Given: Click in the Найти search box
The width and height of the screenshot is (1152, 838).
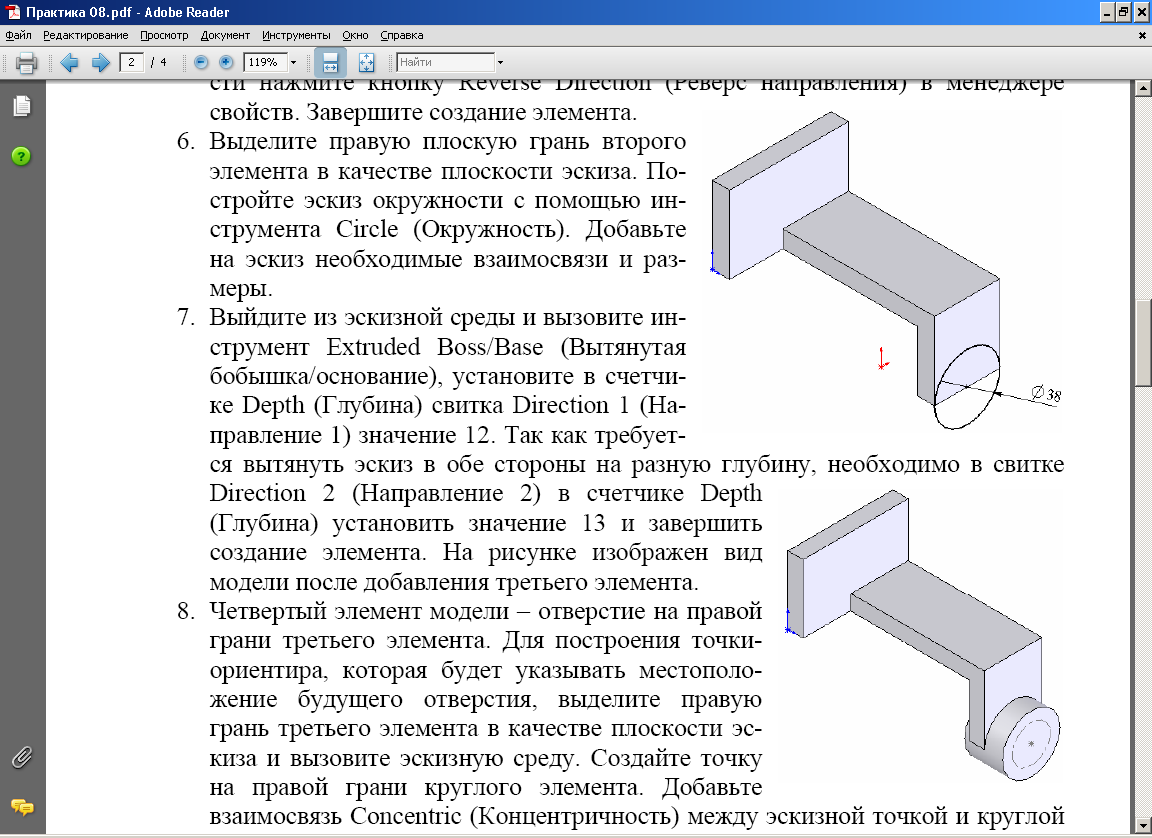Looking at the screenshot, I should click(x=445, y=63).
